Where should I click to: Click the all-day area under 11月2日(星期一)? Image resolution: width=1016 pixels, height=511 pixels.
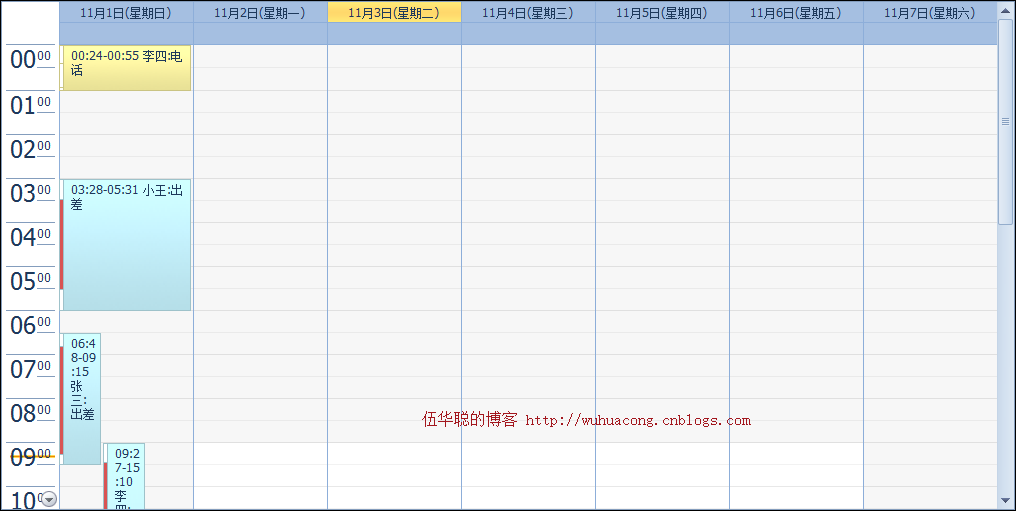pyautogui.click(x=260, y=34)
